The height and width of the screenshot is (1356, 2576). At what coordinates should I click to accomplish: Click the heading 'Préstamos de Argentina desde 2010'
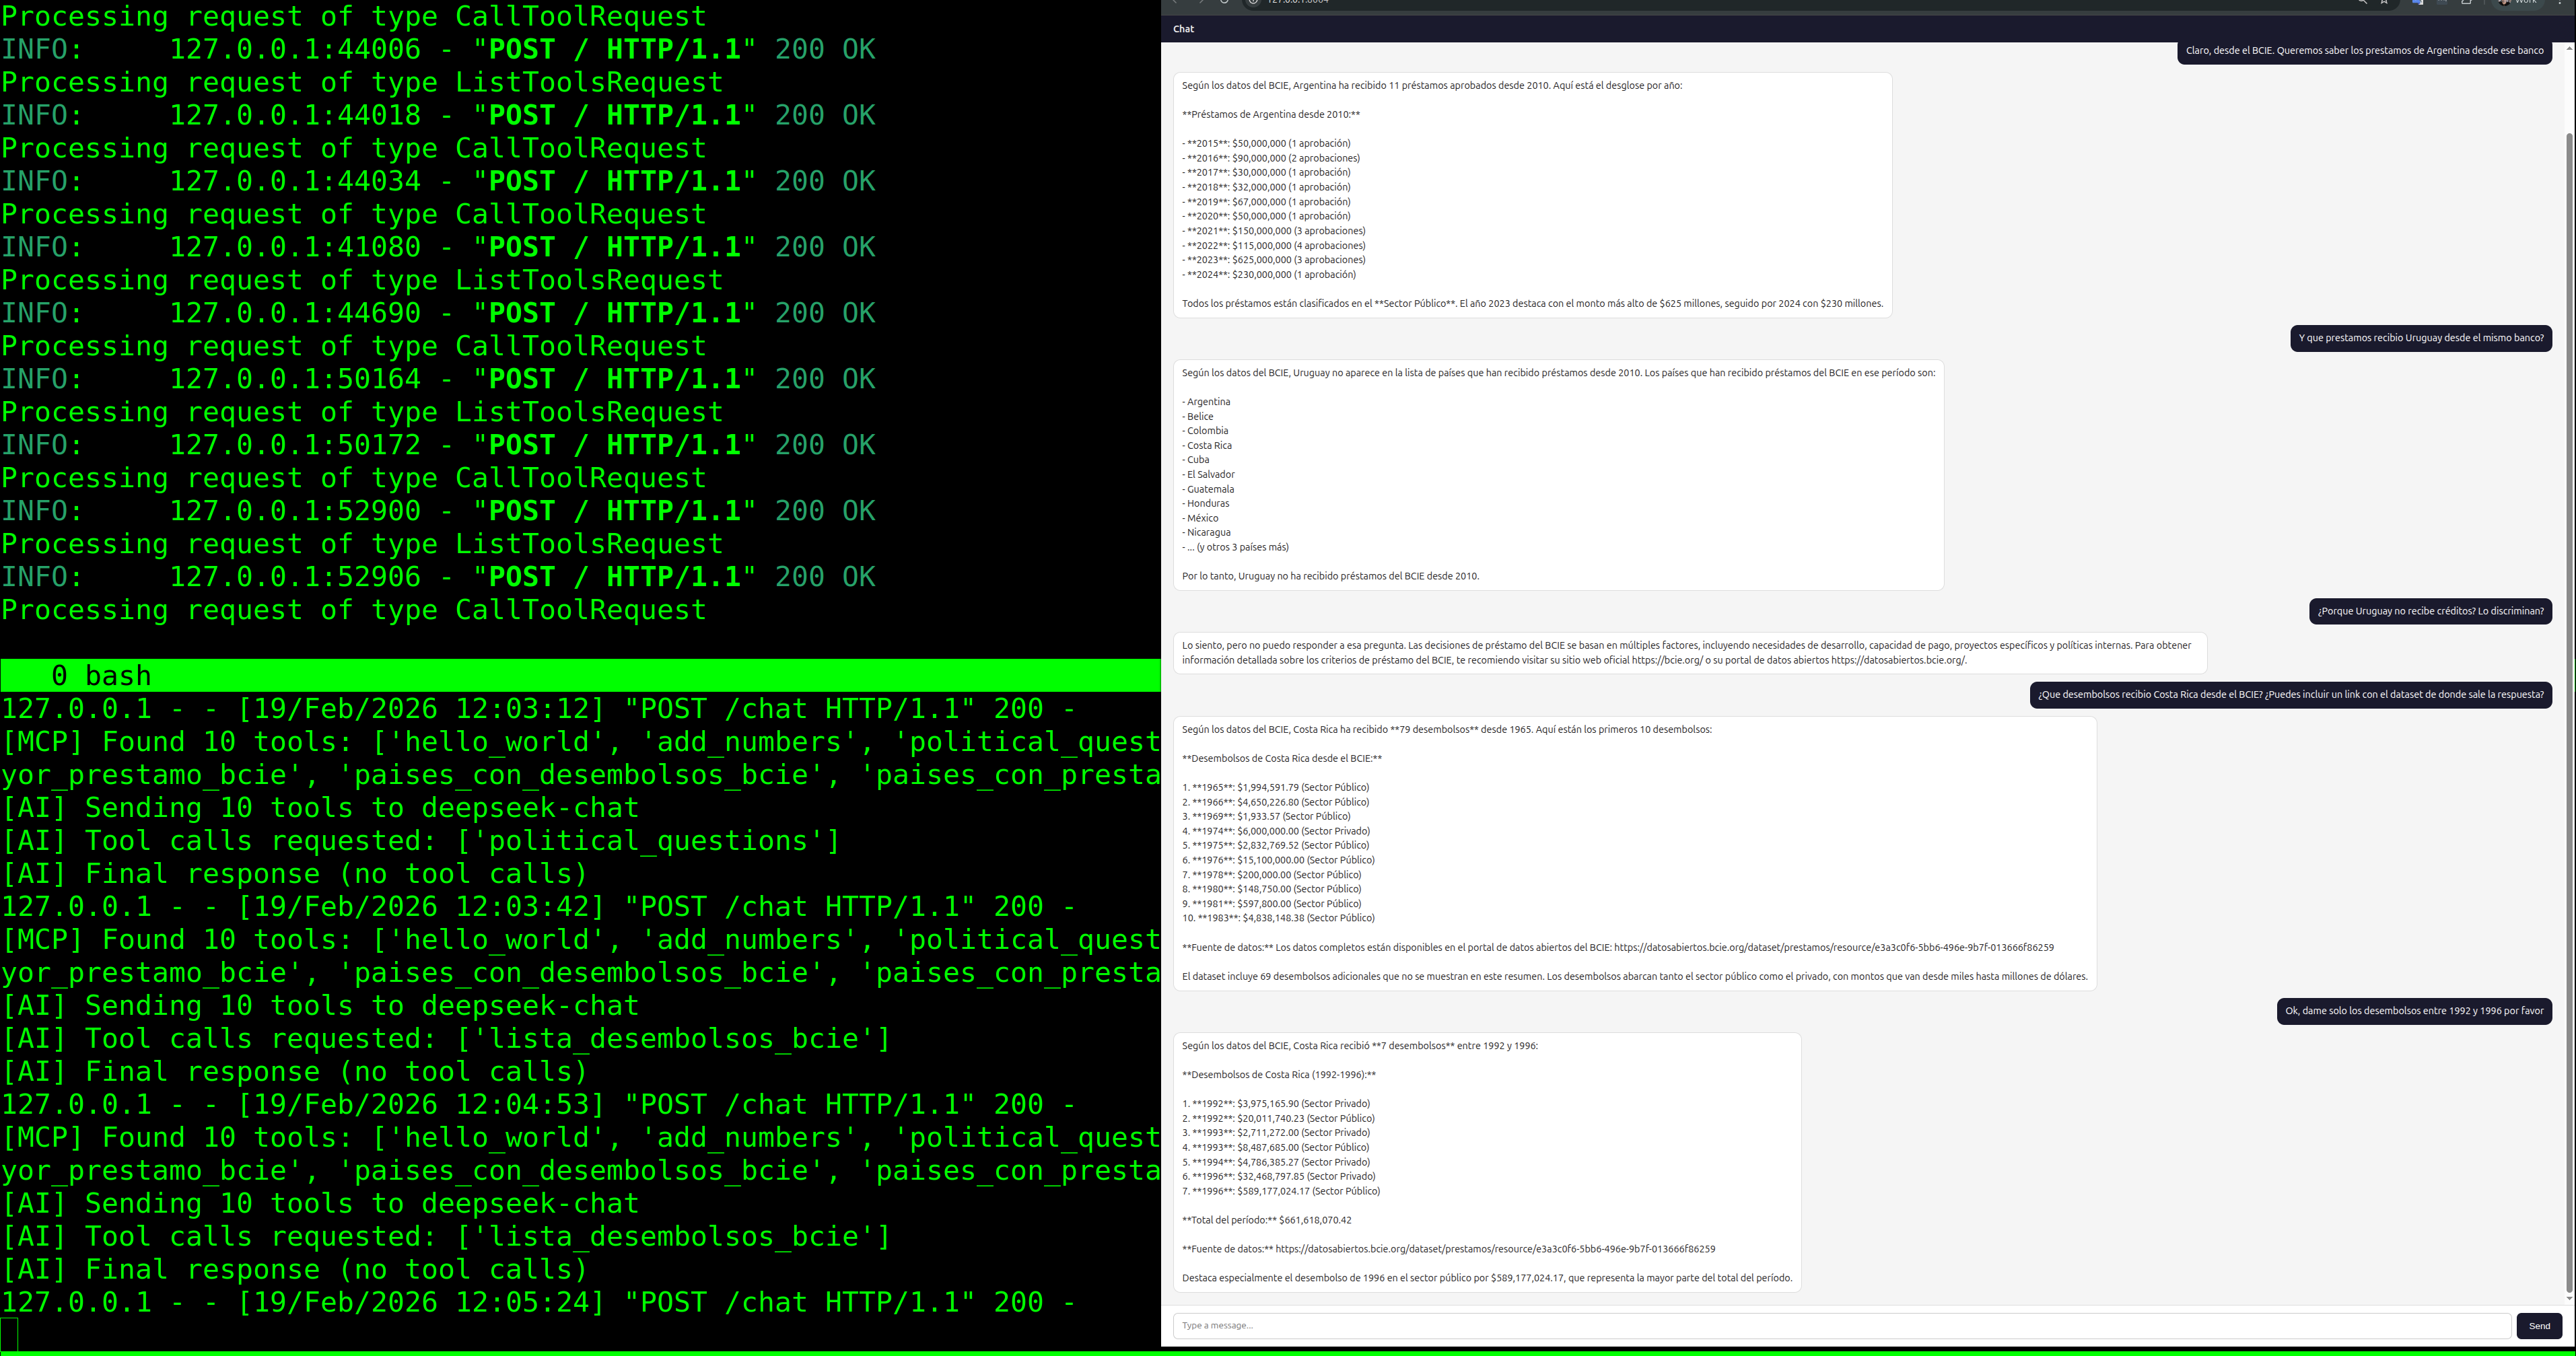[x=1271, y=115]
